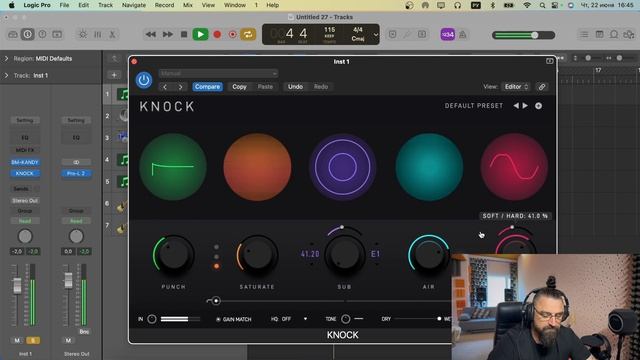Start recording with the red Record button

(217, 35)
